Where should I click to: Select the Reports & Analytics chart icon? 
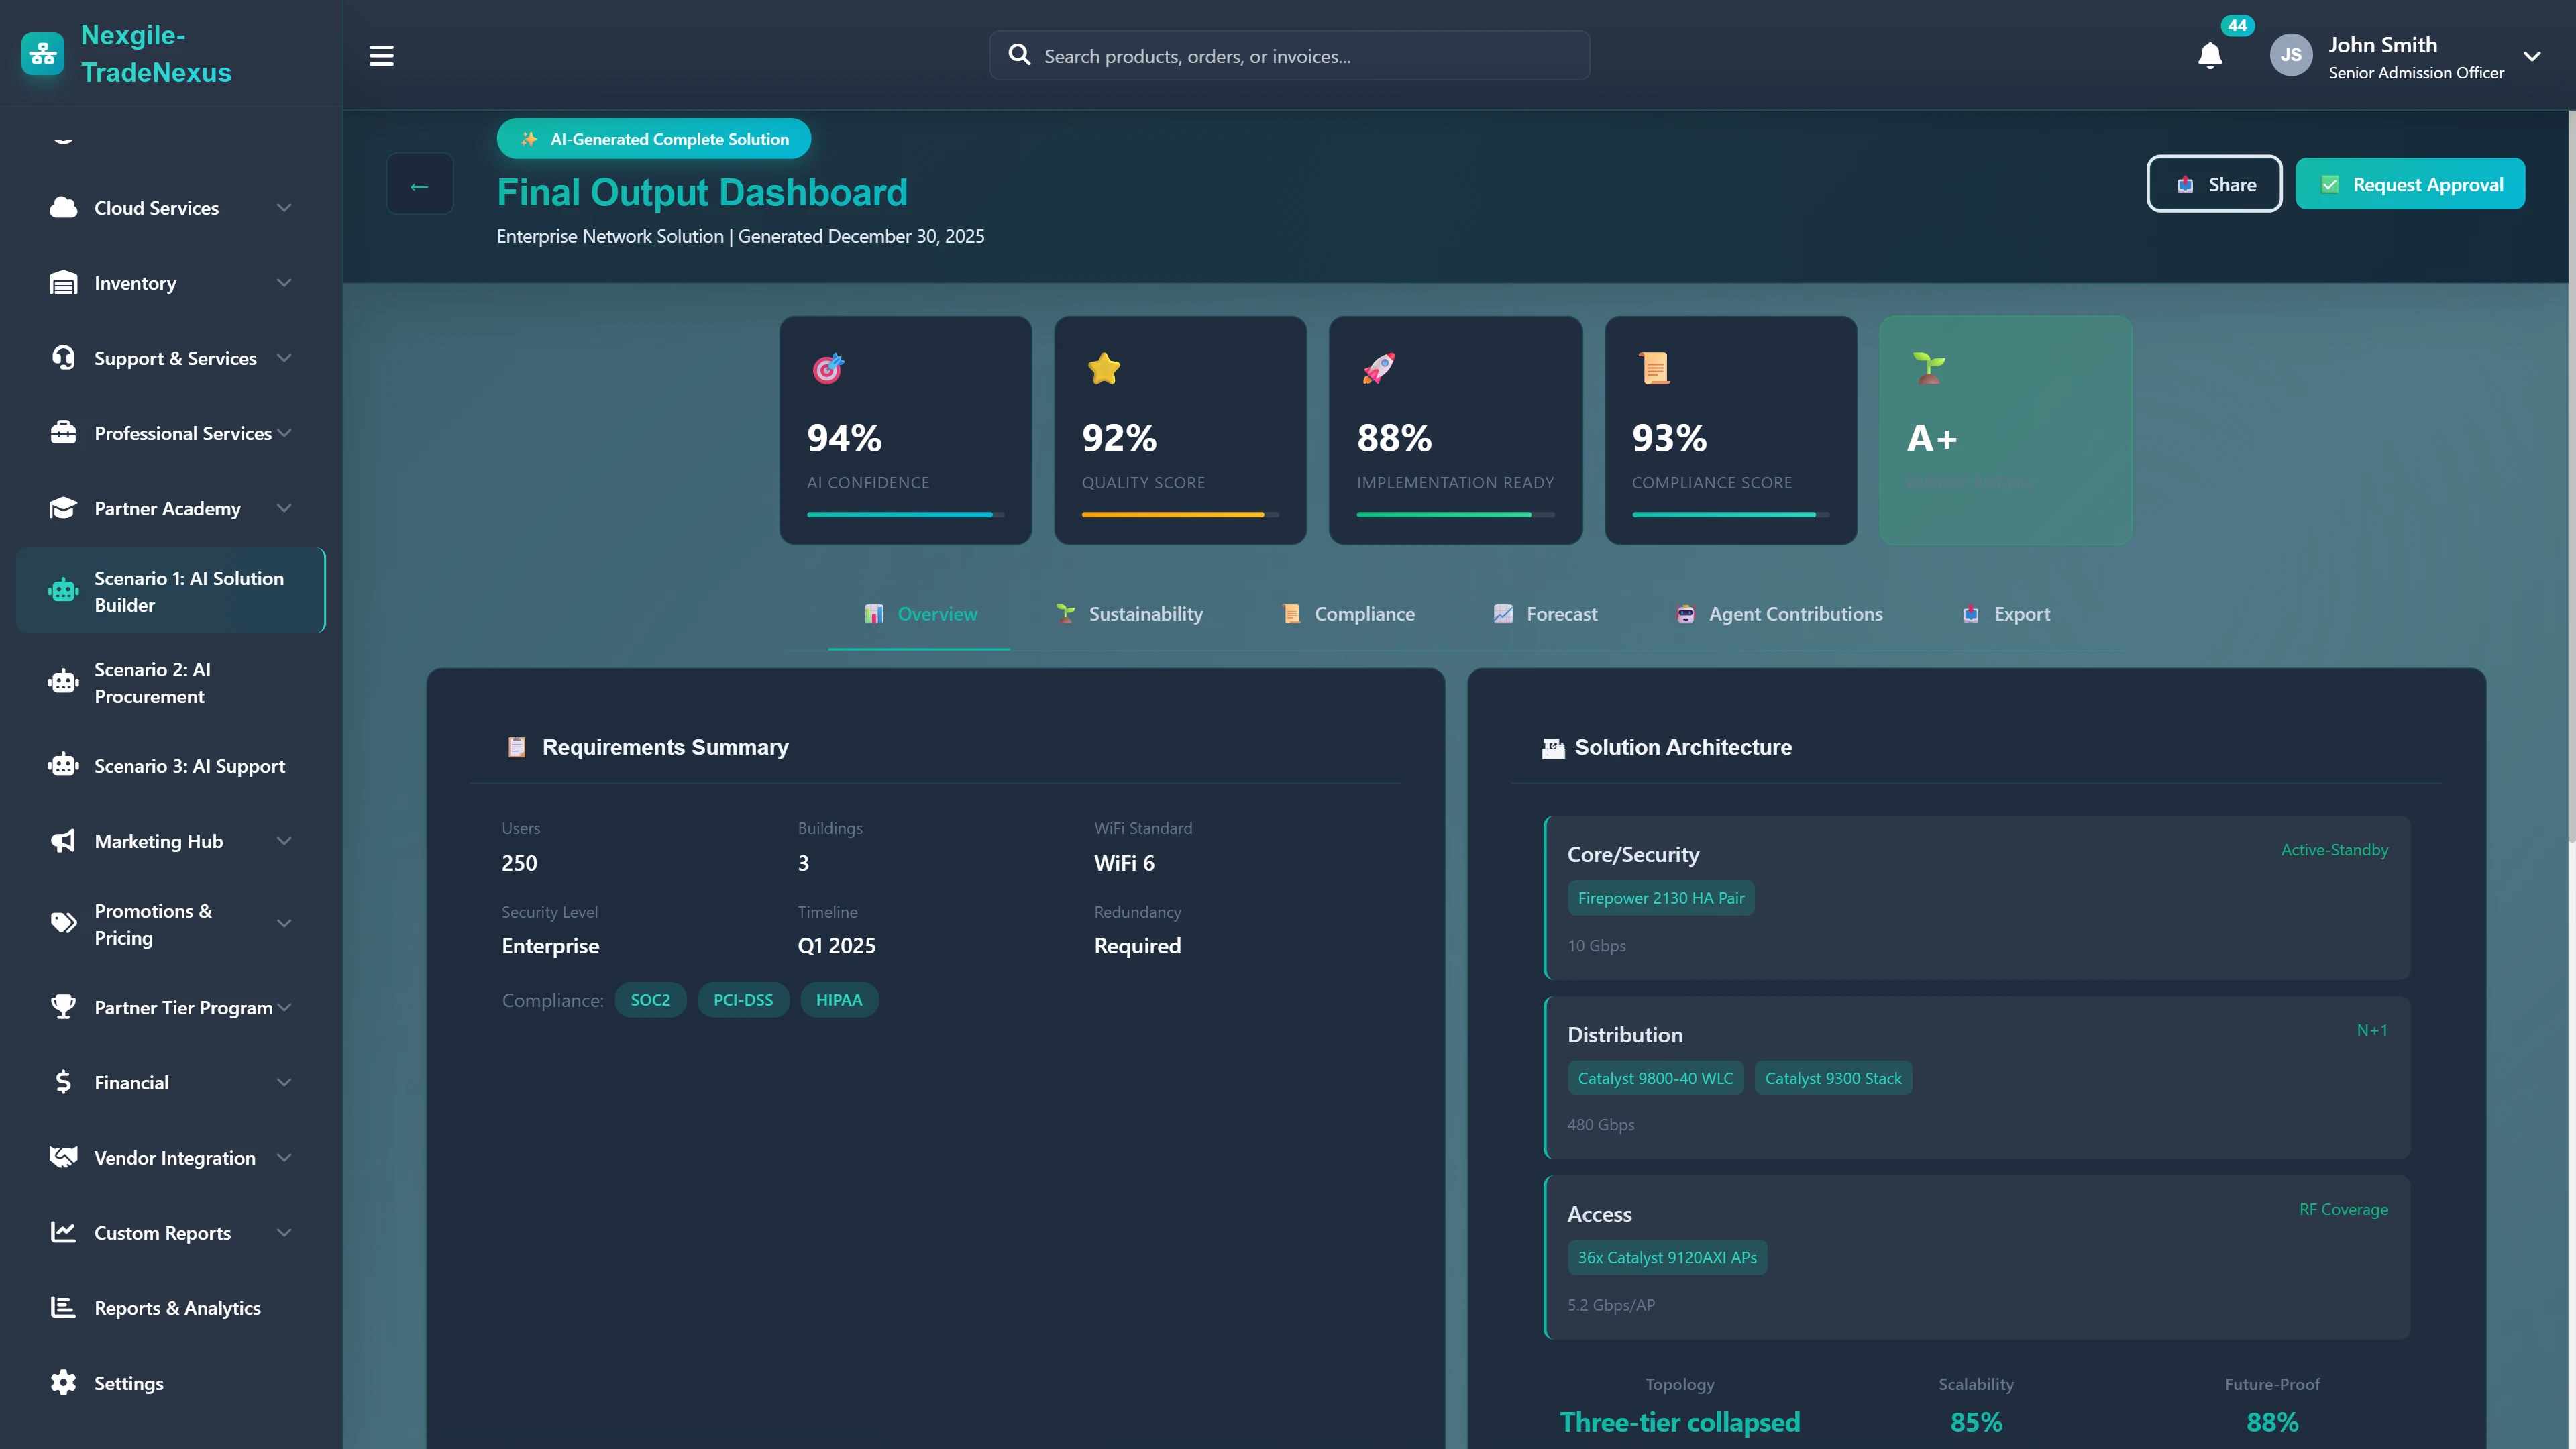63,1307
